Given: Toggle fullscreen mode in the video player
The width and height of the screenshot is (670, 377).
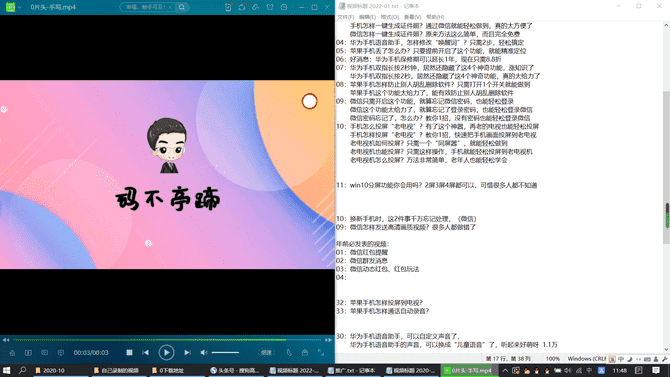Looking at the screenshot, I should coord(321,352).
